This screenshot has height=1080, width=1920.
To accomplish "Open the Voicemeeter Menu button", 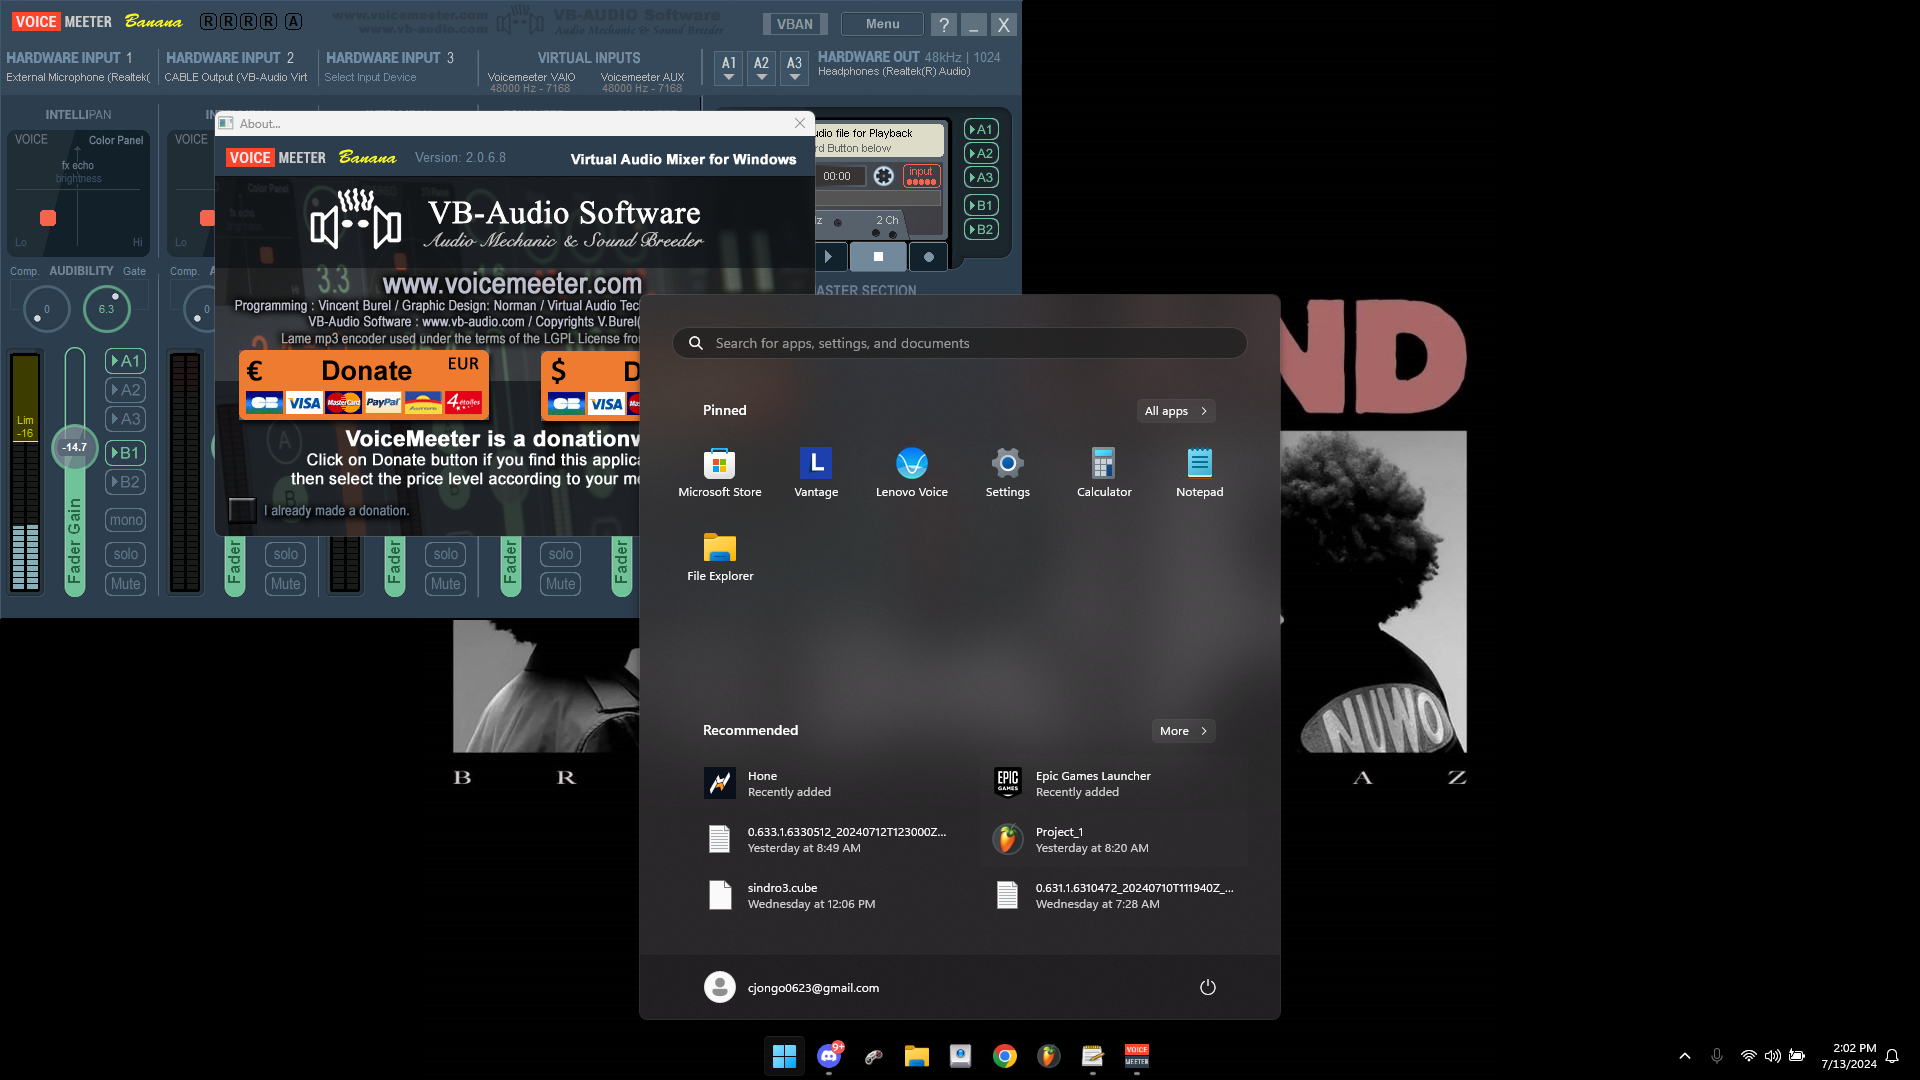I will (x=882, y=24).
